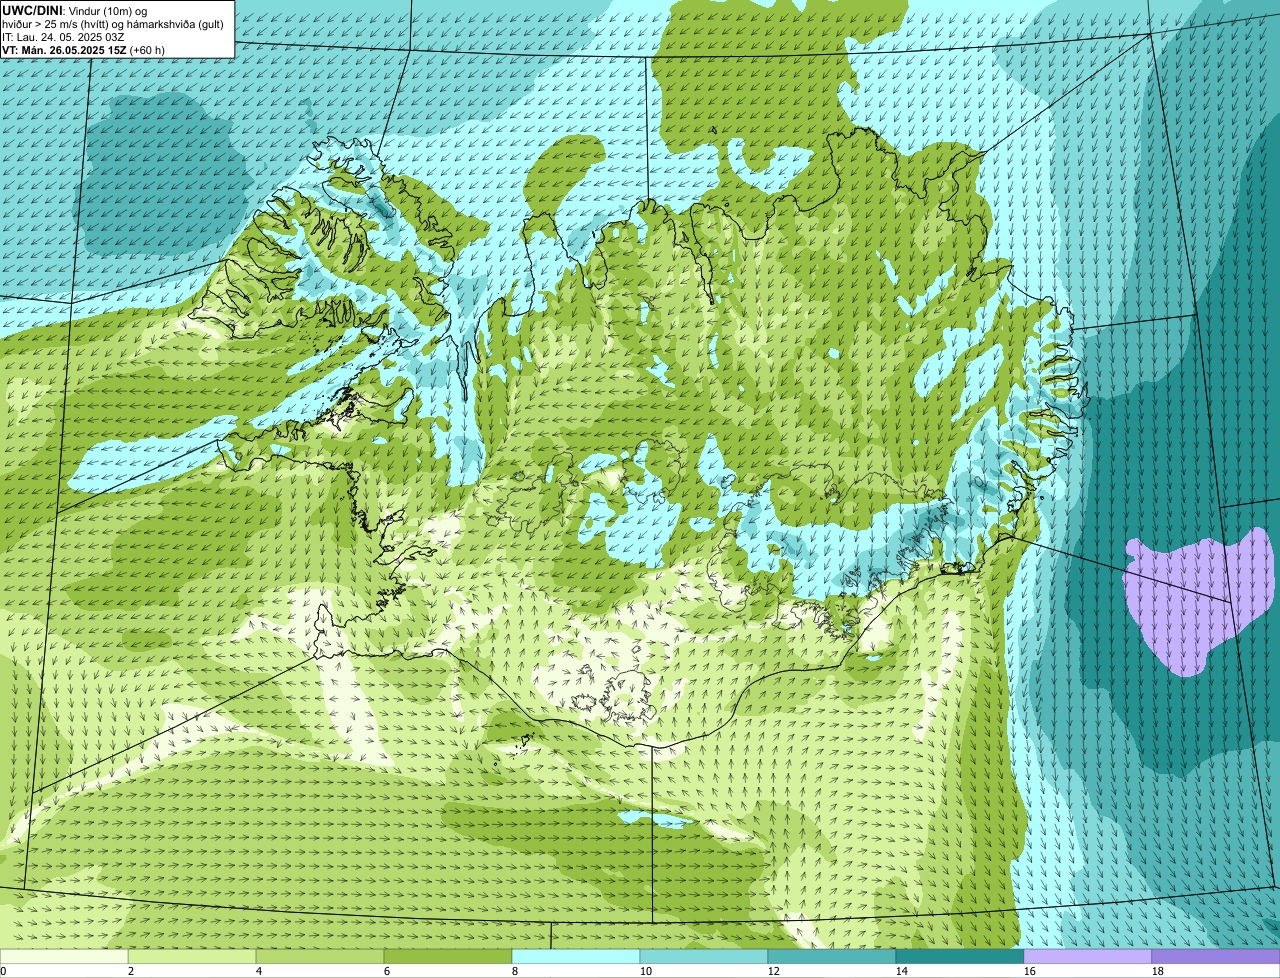Pick the 12–14 m/s teal legend band

(x=832, y=957)
